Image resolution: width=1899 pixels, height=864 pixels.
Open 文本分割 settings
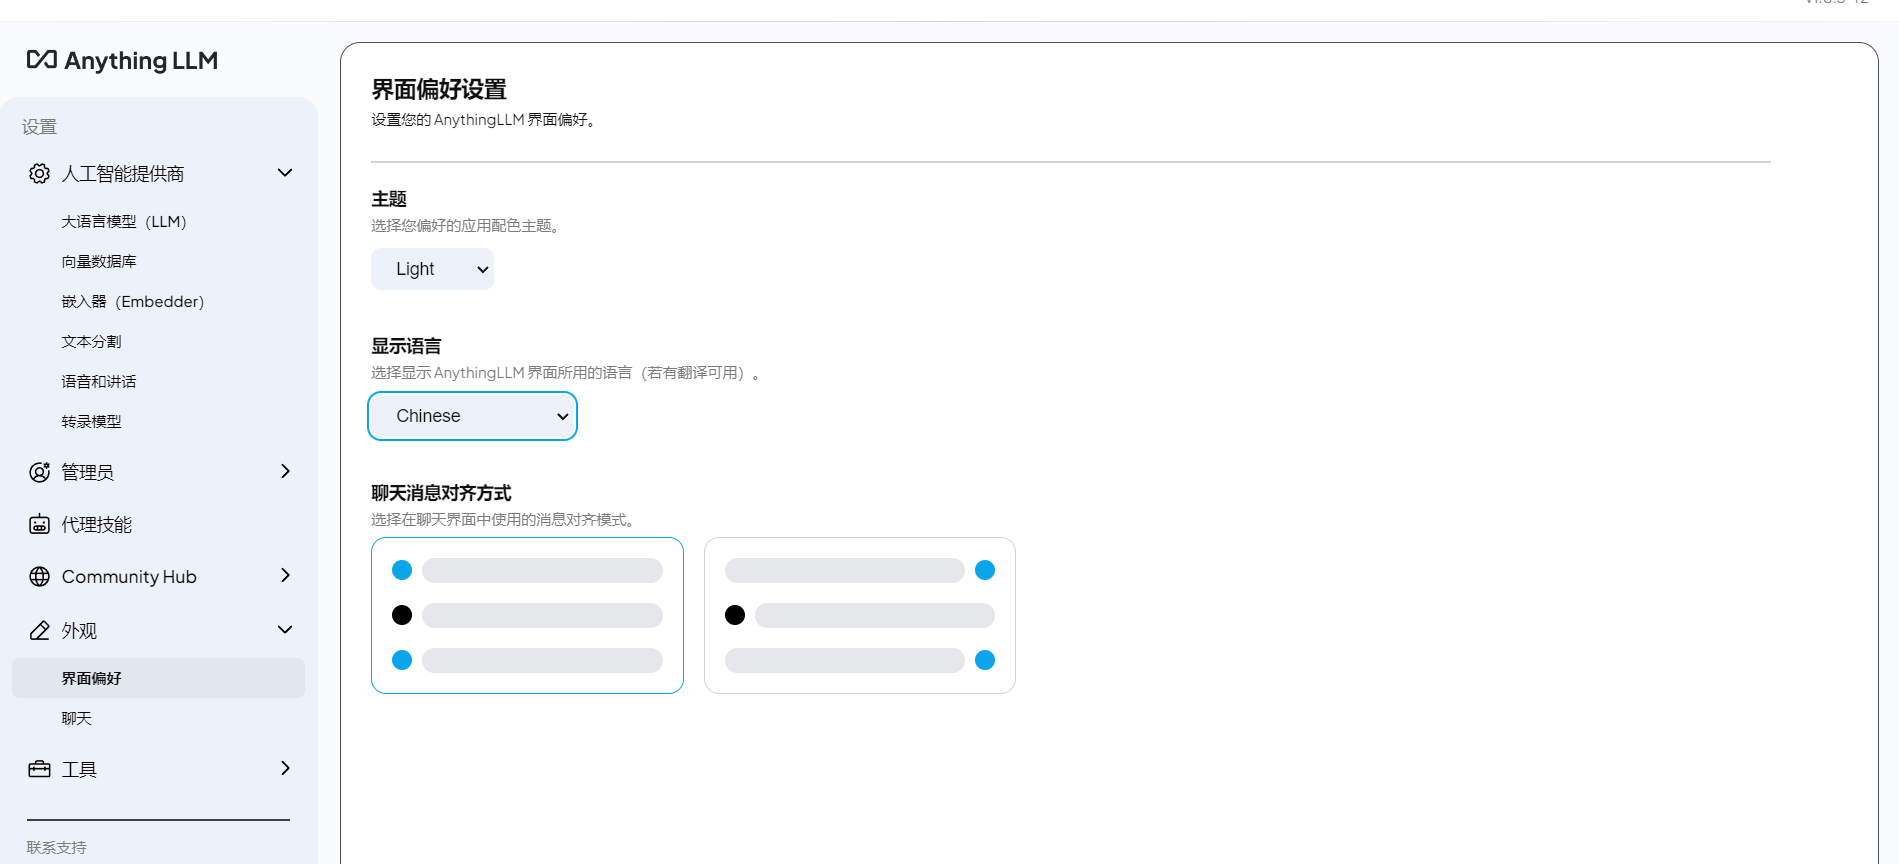[x=91, y=342]
